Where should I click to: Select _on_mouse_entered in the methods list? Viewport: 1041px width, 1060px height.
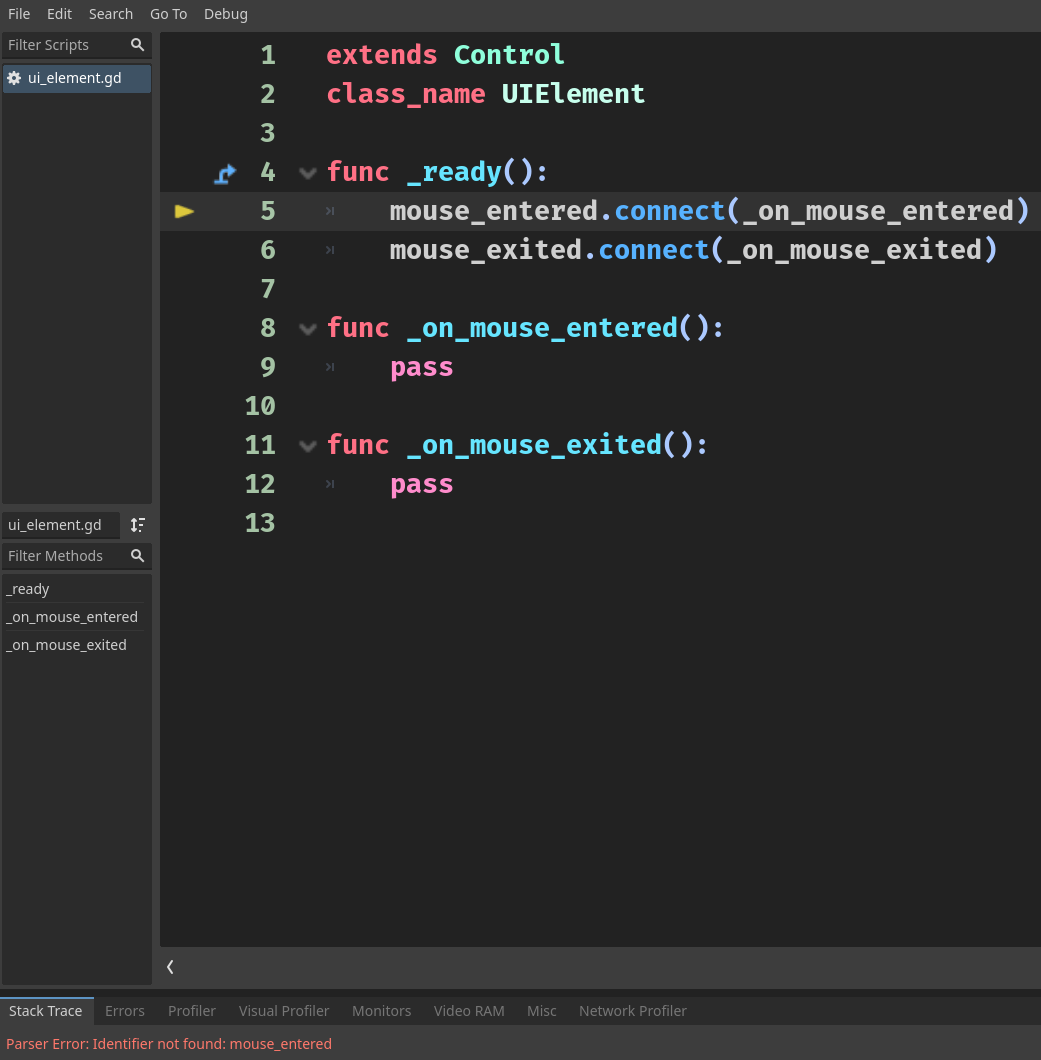(71, 617)
